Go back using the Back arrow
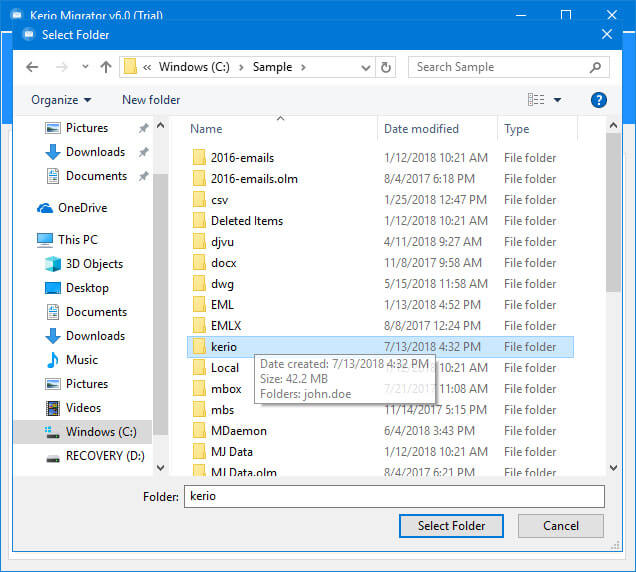636x572 pixels. 32,67
